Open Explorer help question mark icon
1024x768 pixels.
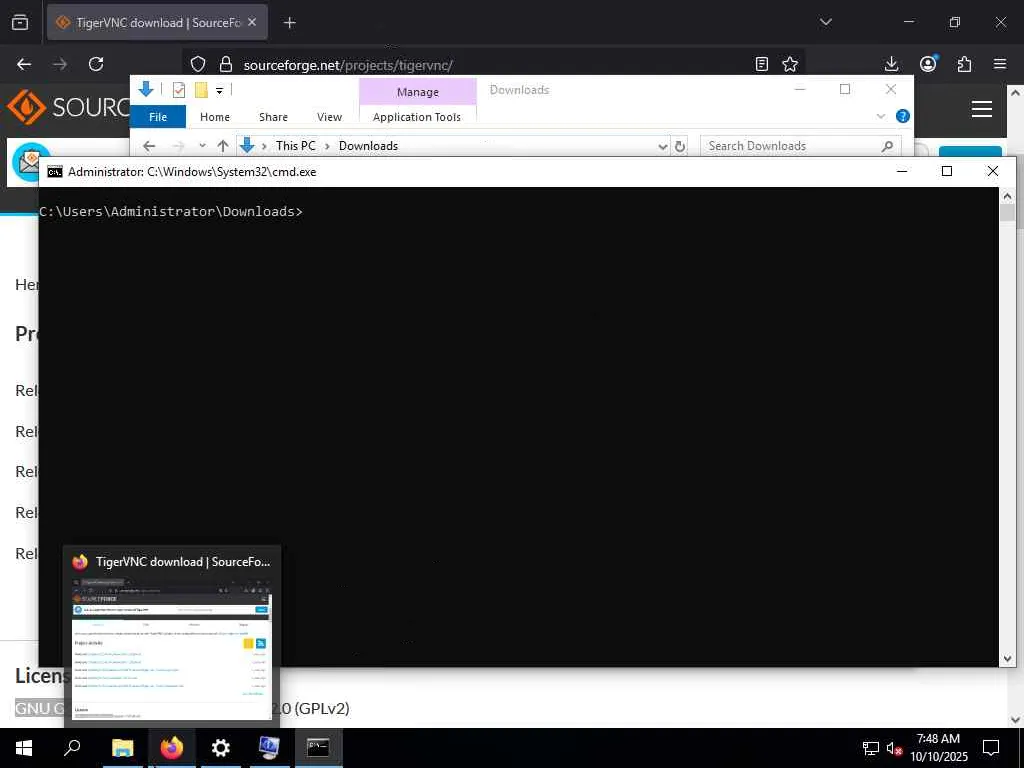(x=903, y=116)
